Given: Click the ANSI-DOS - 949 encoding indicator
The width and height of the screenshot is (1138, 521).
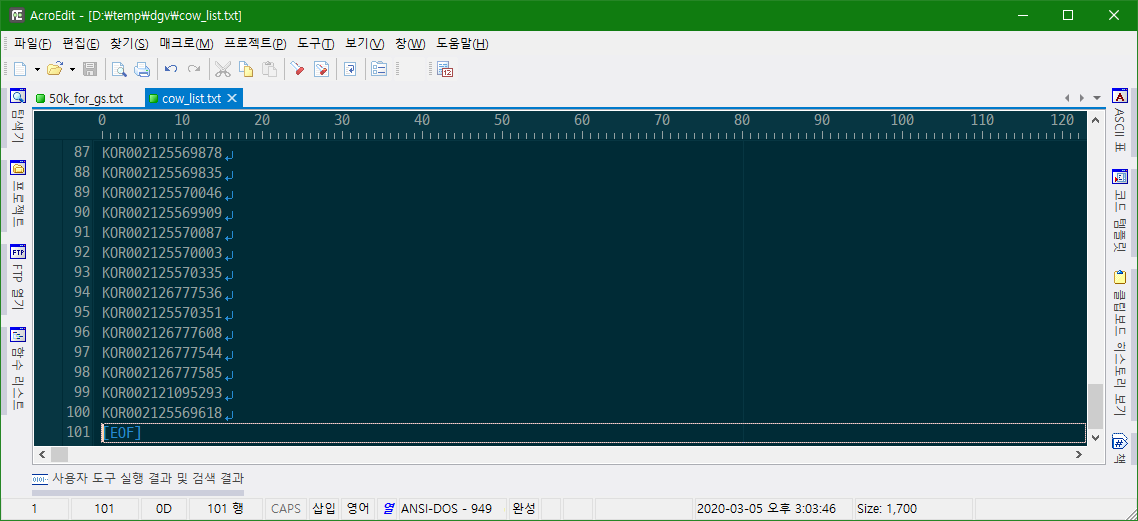Looking at the screenshot, I should click(x=446, y=509).
